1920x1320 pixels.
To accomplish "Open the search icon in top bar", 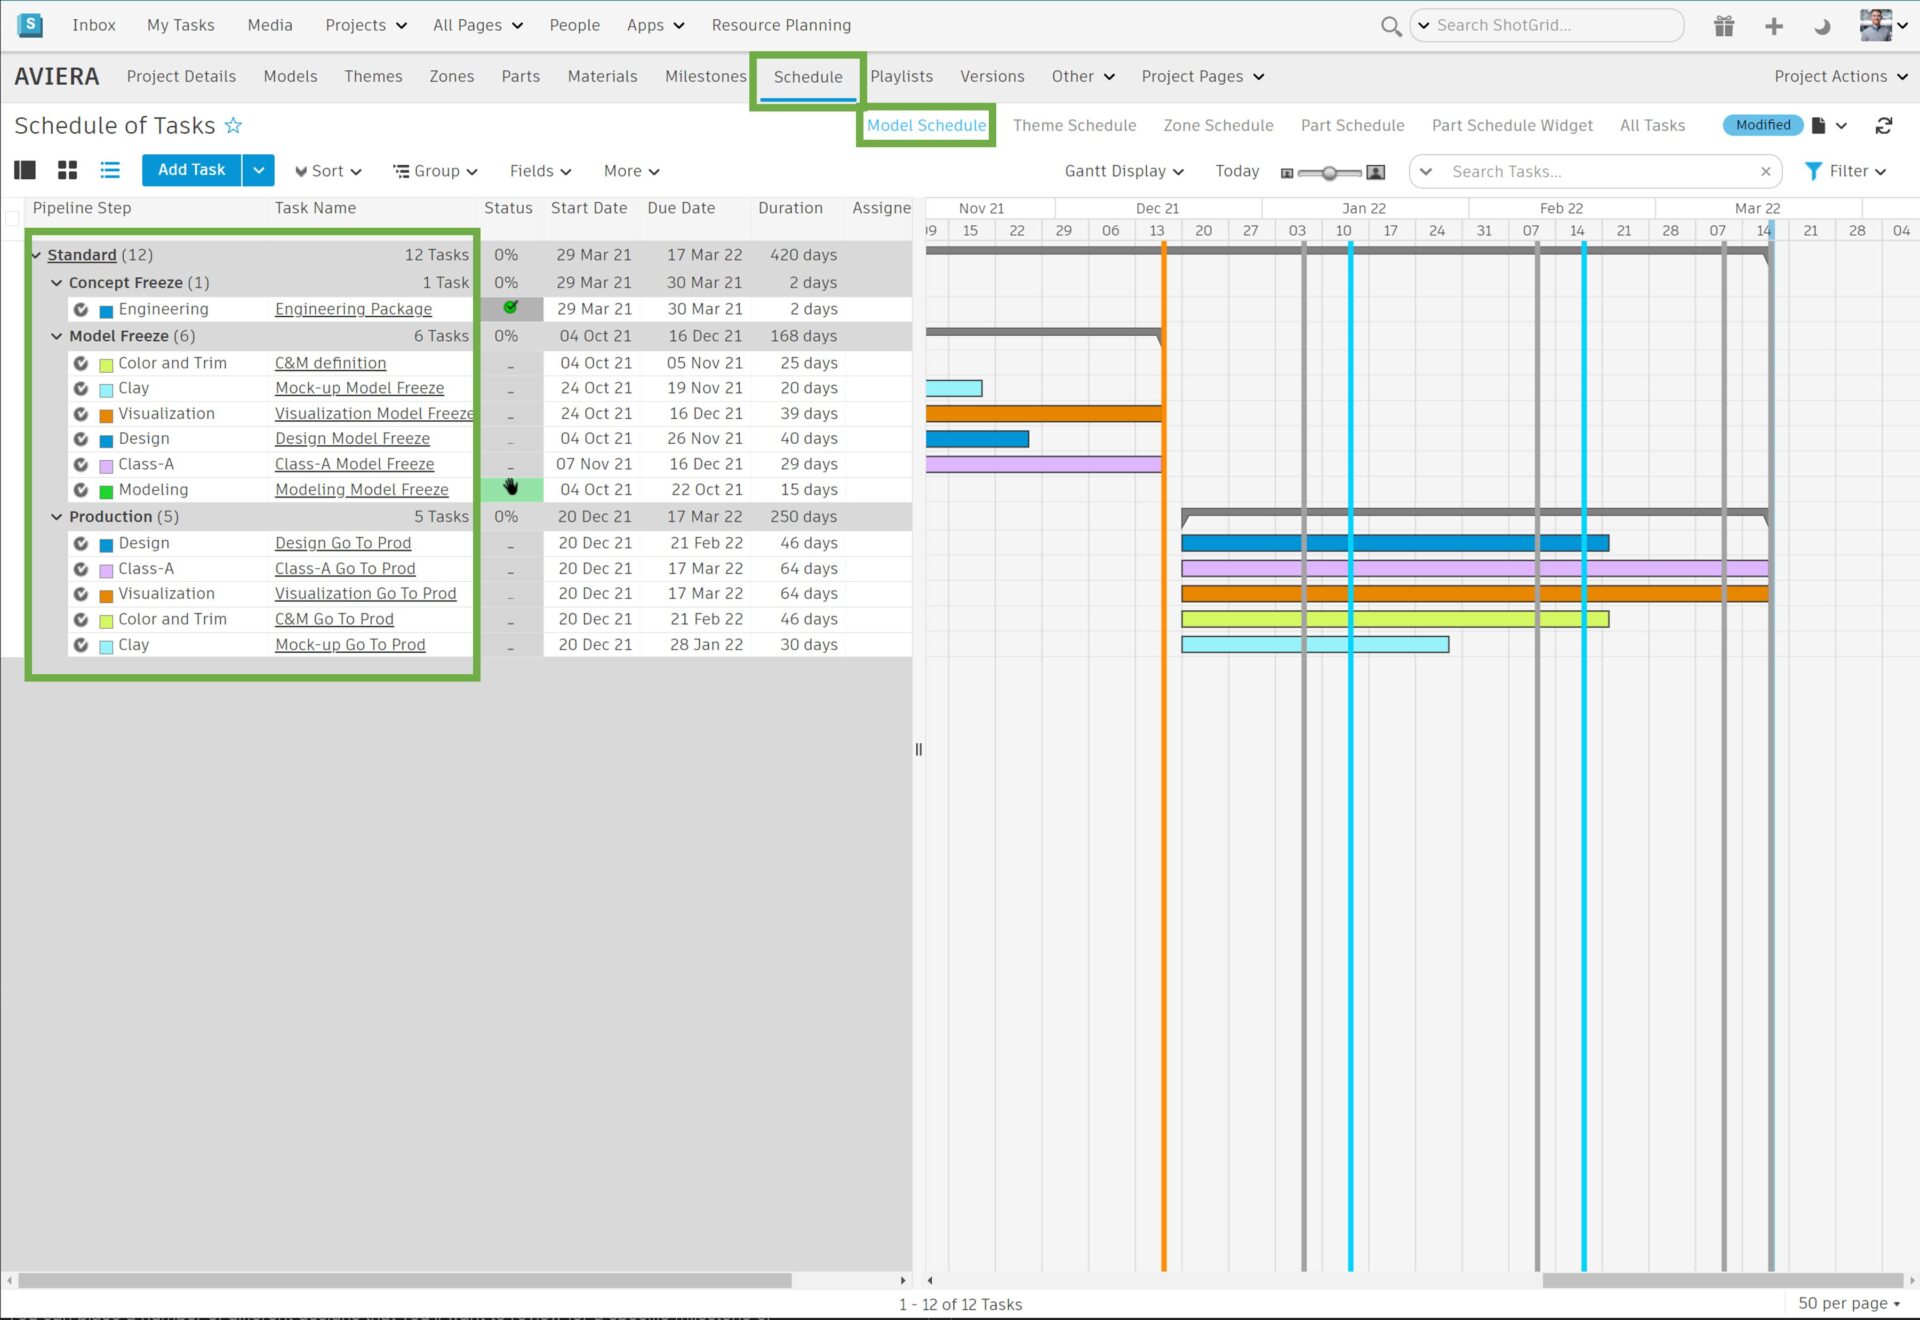I will pyautogui.click(x=1390, y=26).
